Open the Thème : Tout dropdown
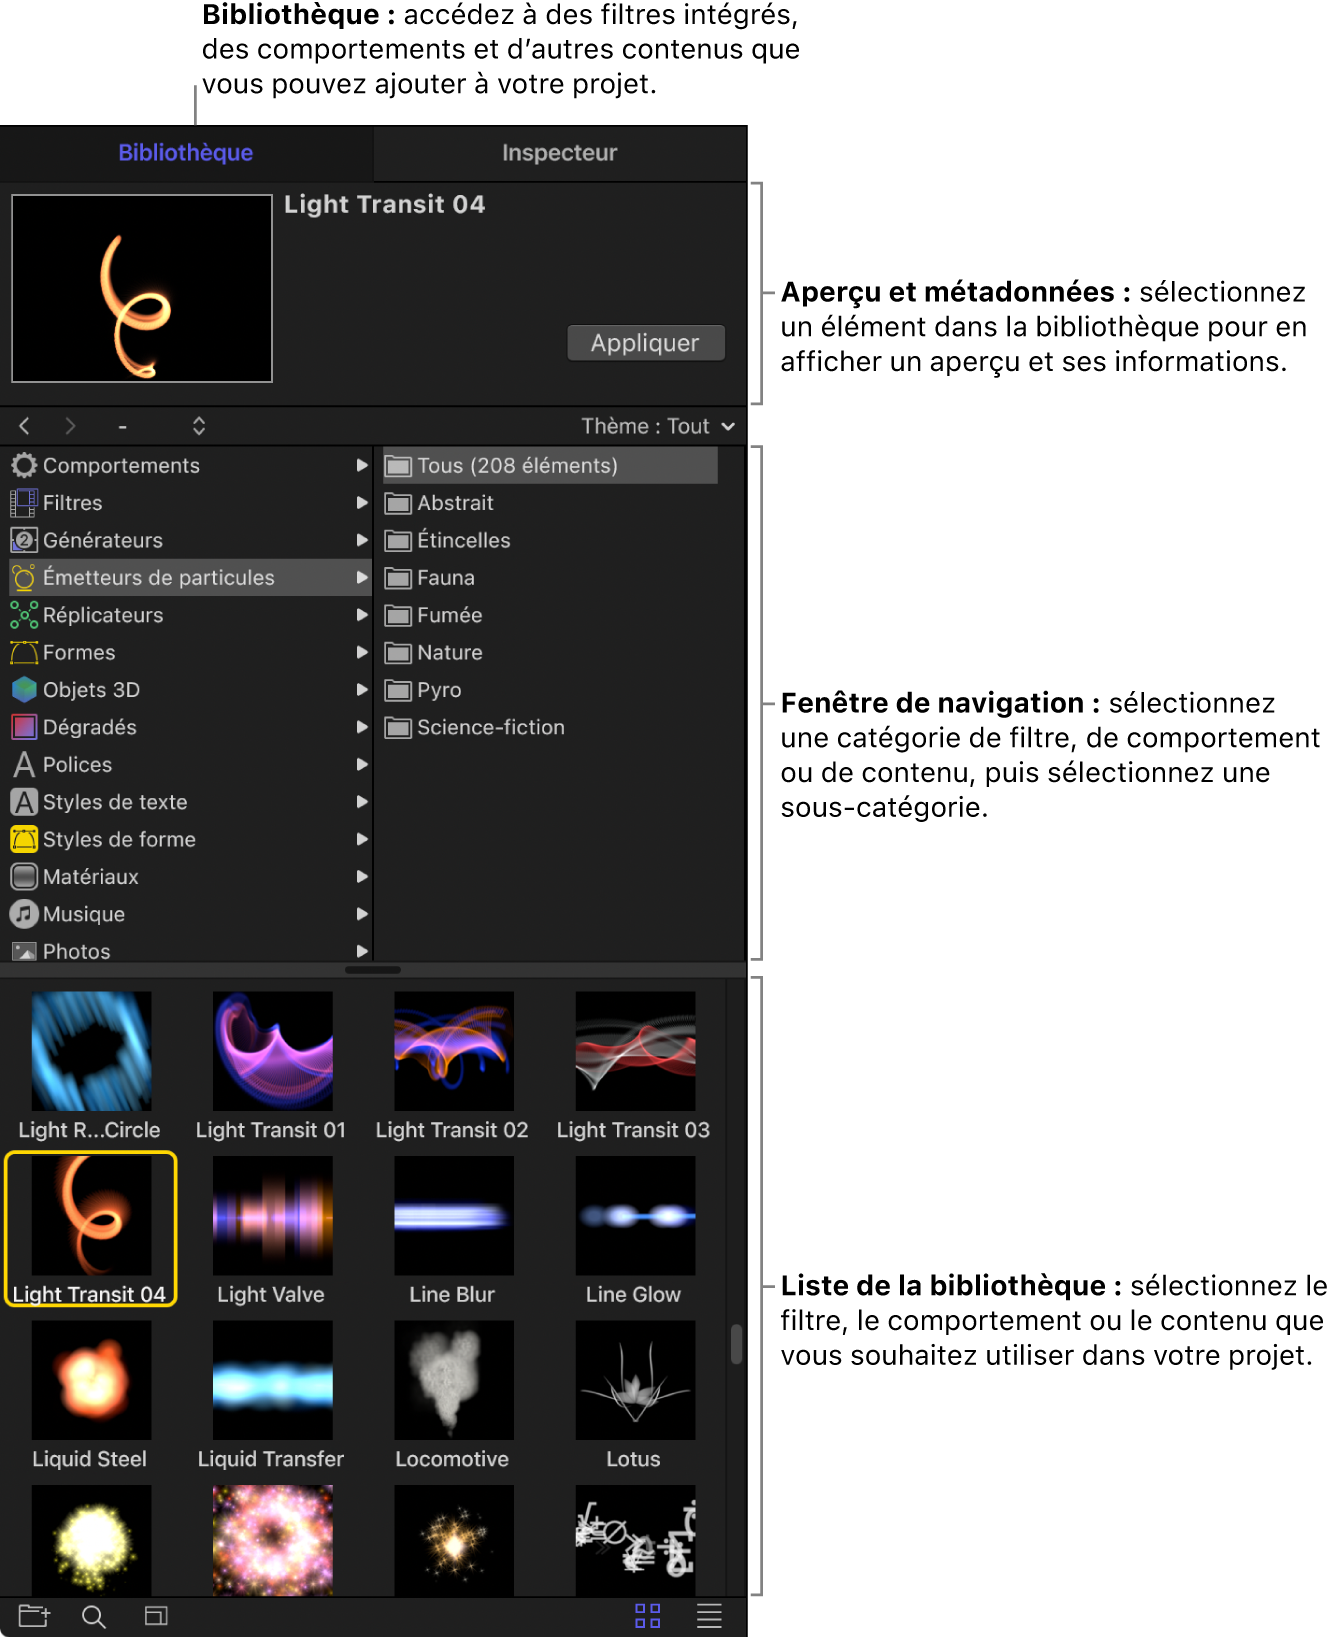 point(658,426)
